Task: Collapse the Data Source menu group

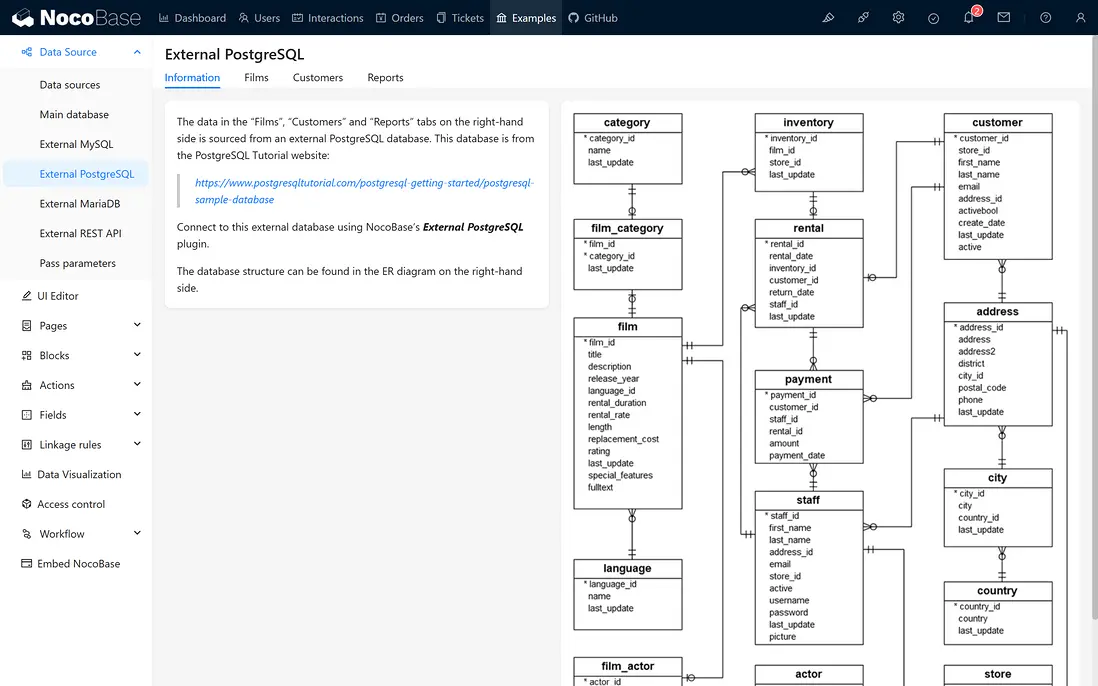Action: [137, 52]
